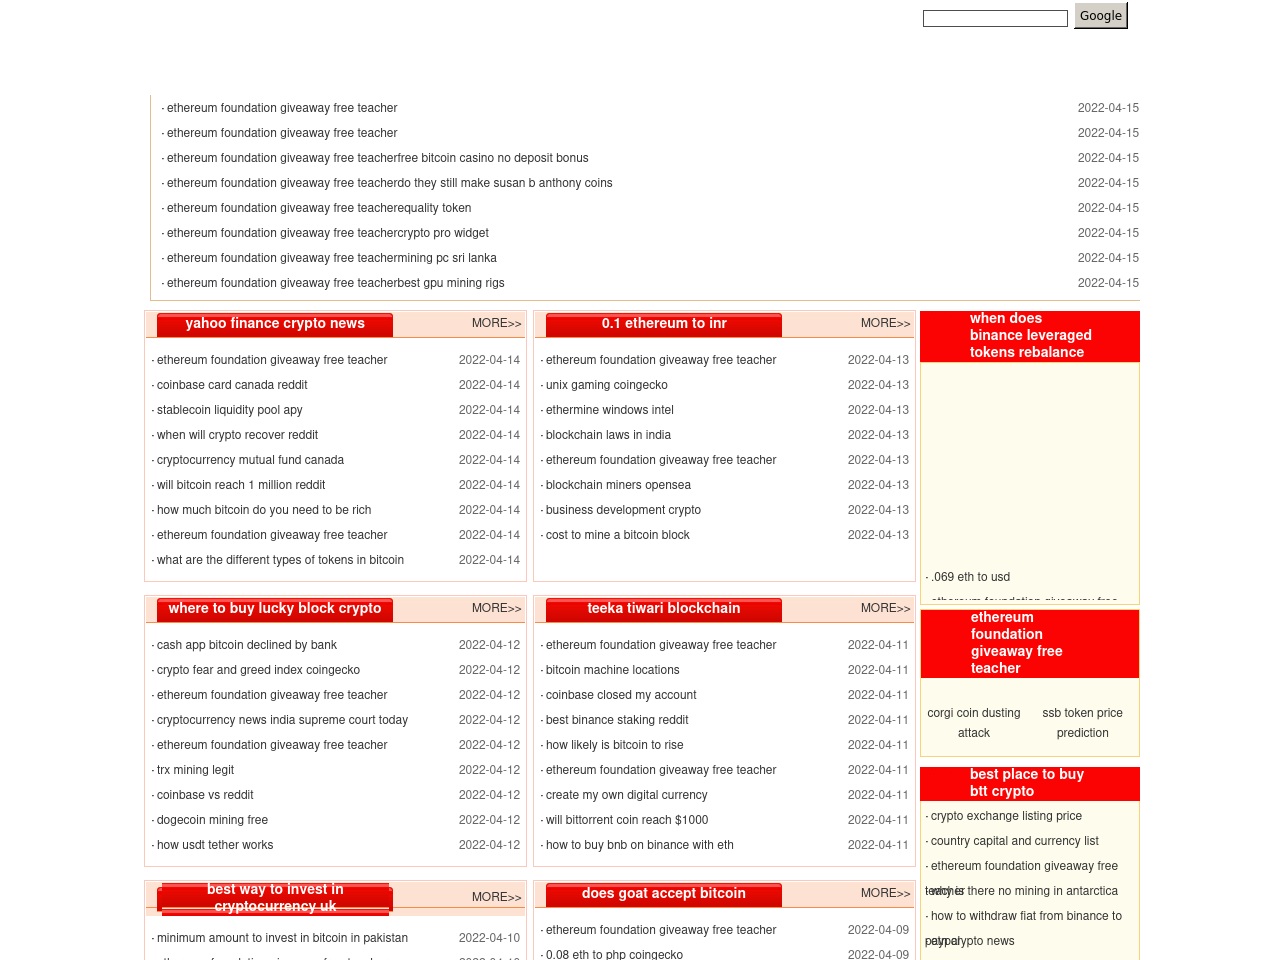Select the yahoo finance crypto news tab

[x=275, y=324]
